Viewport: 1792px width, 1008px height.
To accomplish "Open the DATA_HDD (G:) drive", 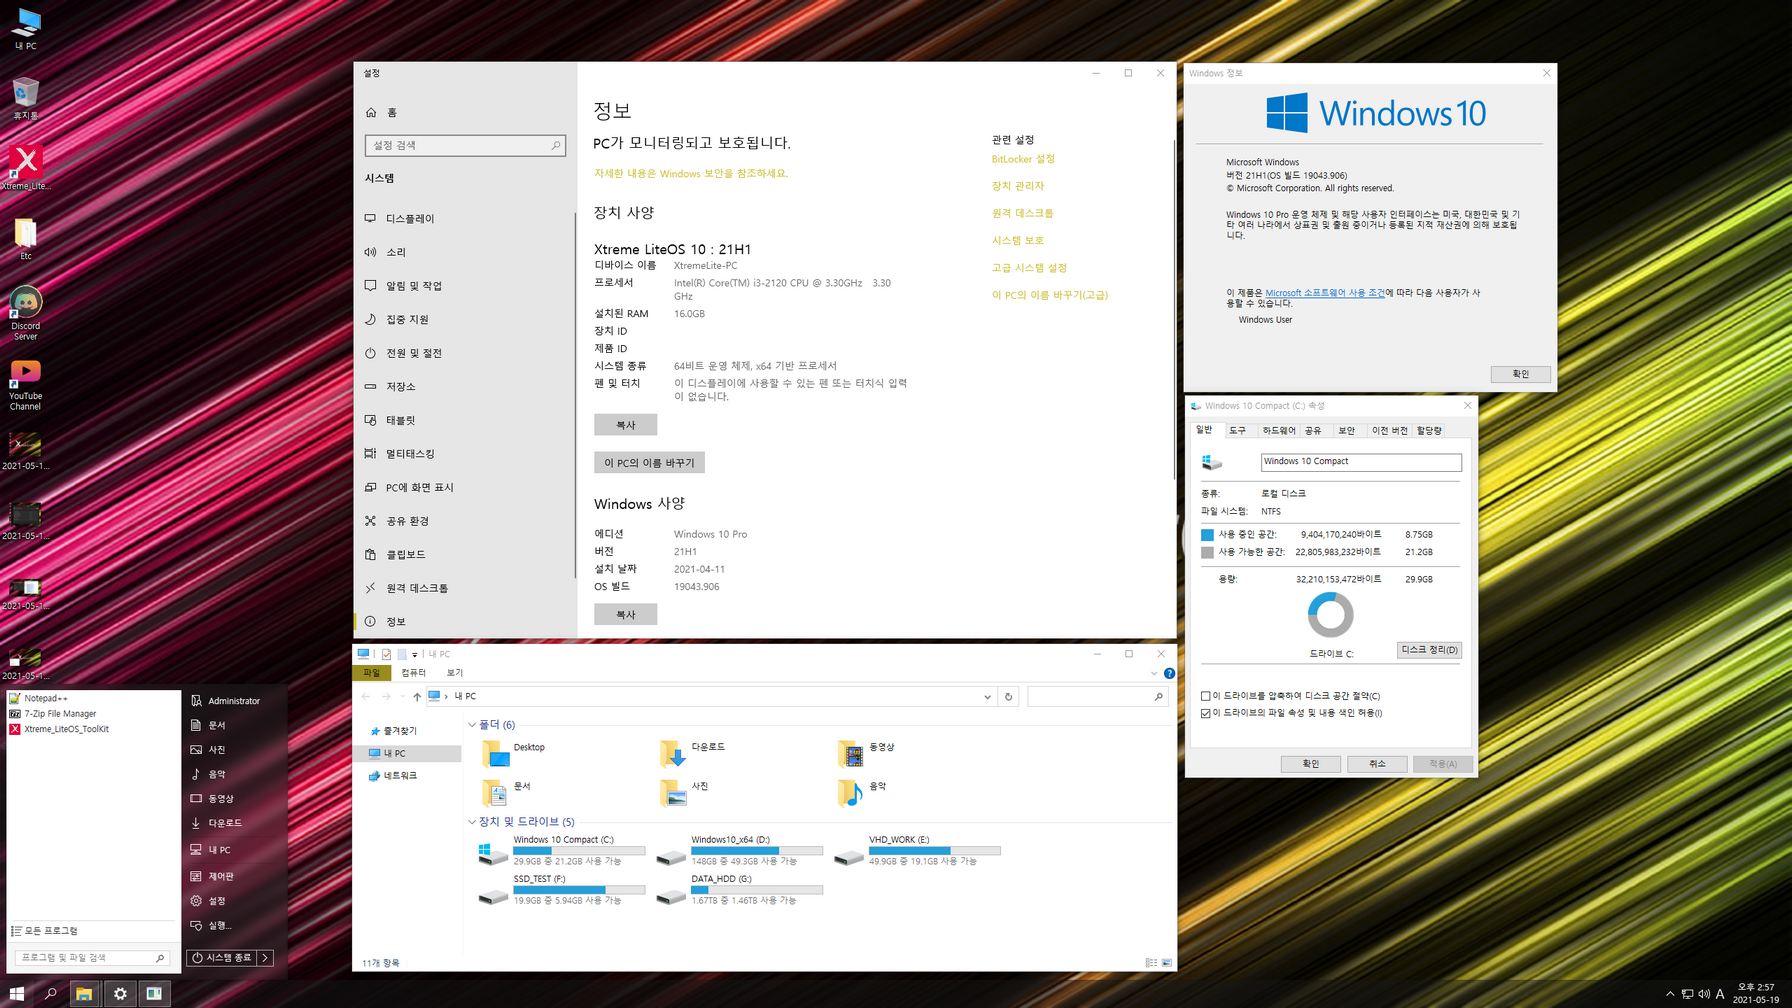I will [739, 889].
